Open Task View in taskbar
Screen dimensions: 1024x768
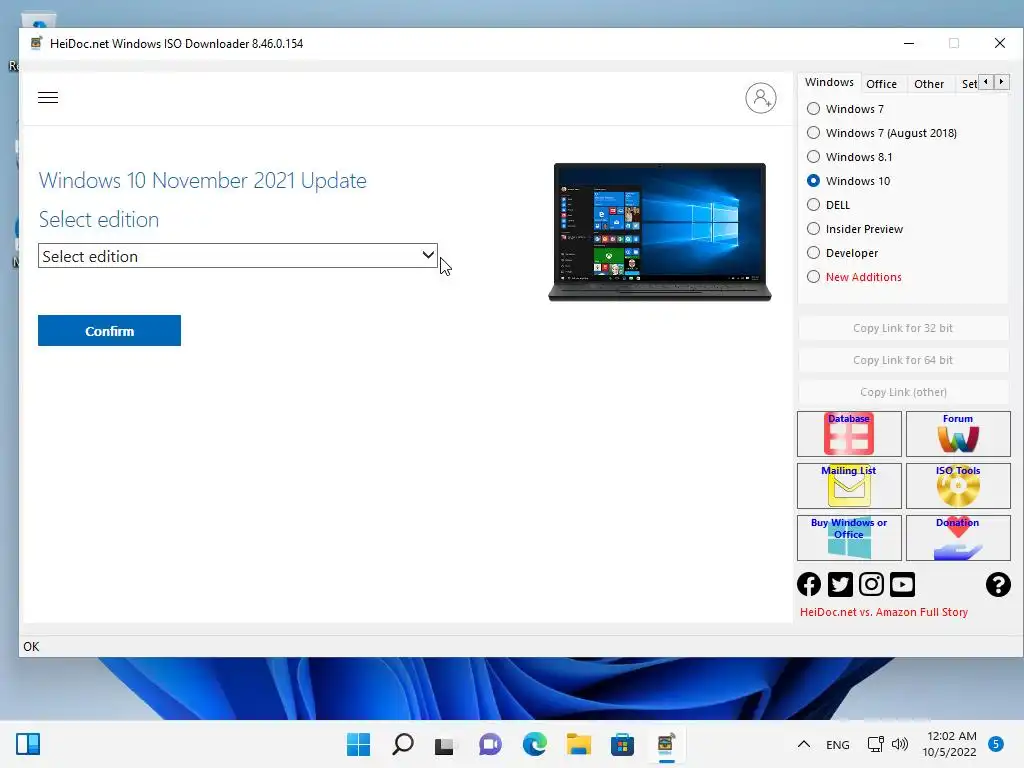tap(445, 744)
